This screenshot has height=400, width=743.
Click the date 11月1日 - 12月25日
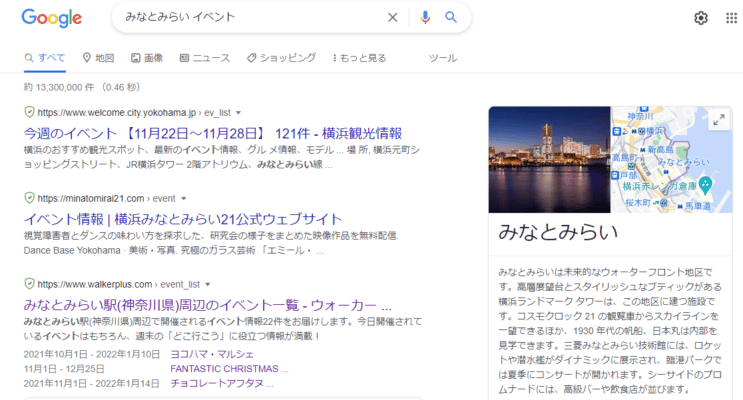point(64,369)
